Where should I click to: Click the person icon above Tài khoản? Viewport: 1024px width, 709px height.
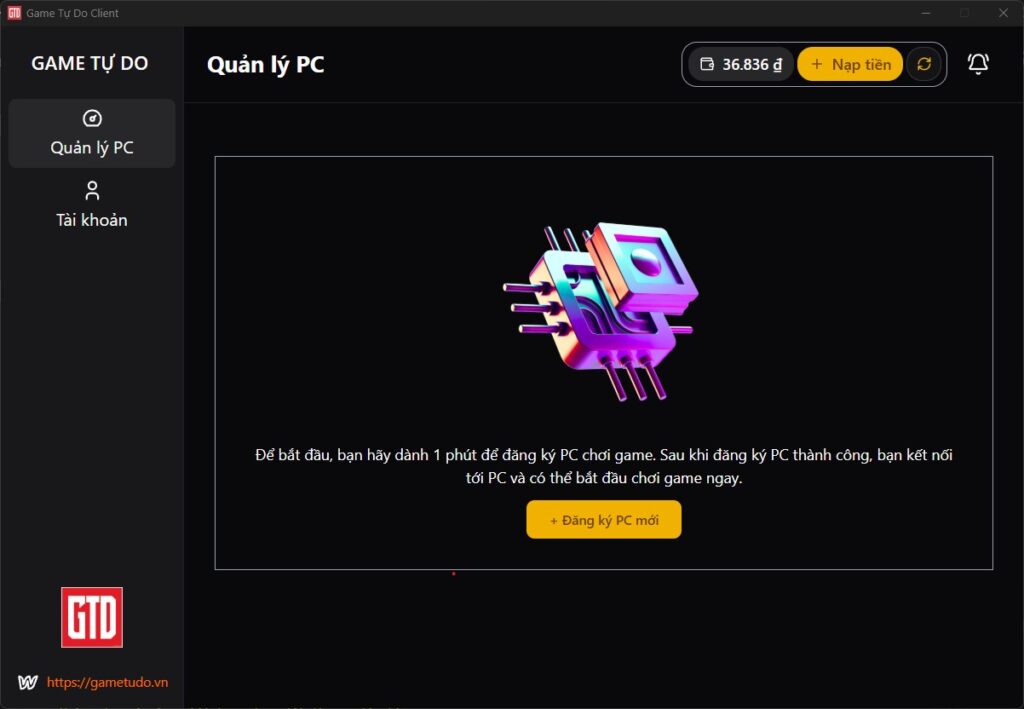click(x=92, y=191)
